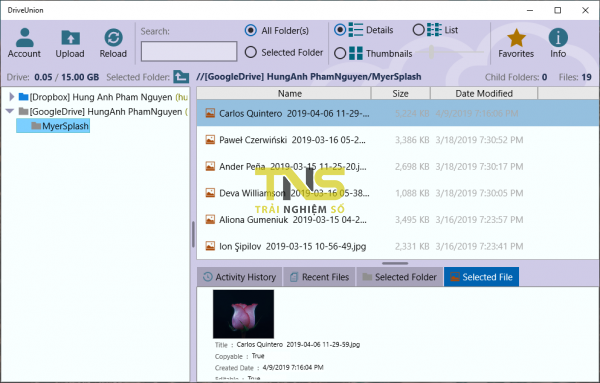The height and width of the screenshot is (383, 600).
Task: Open the Account panel
Action: coord(24,43)
